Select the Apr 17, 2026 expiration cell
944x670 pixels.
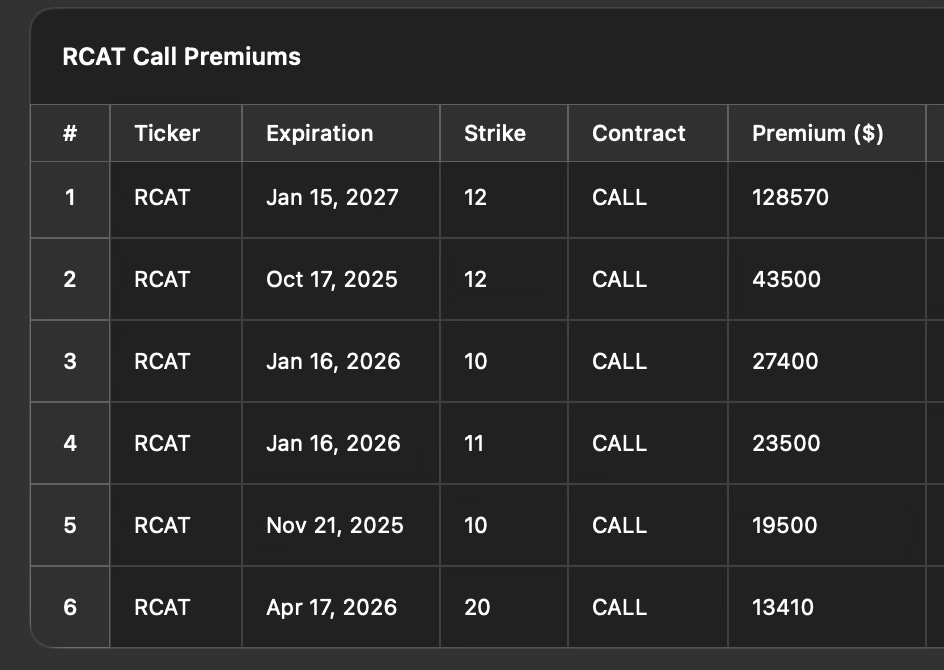(x=331, y=607)
